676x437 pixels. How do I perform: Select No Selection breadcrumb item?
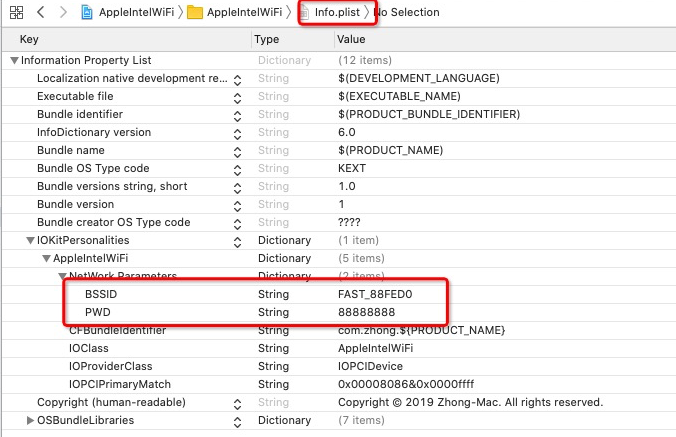406,13
